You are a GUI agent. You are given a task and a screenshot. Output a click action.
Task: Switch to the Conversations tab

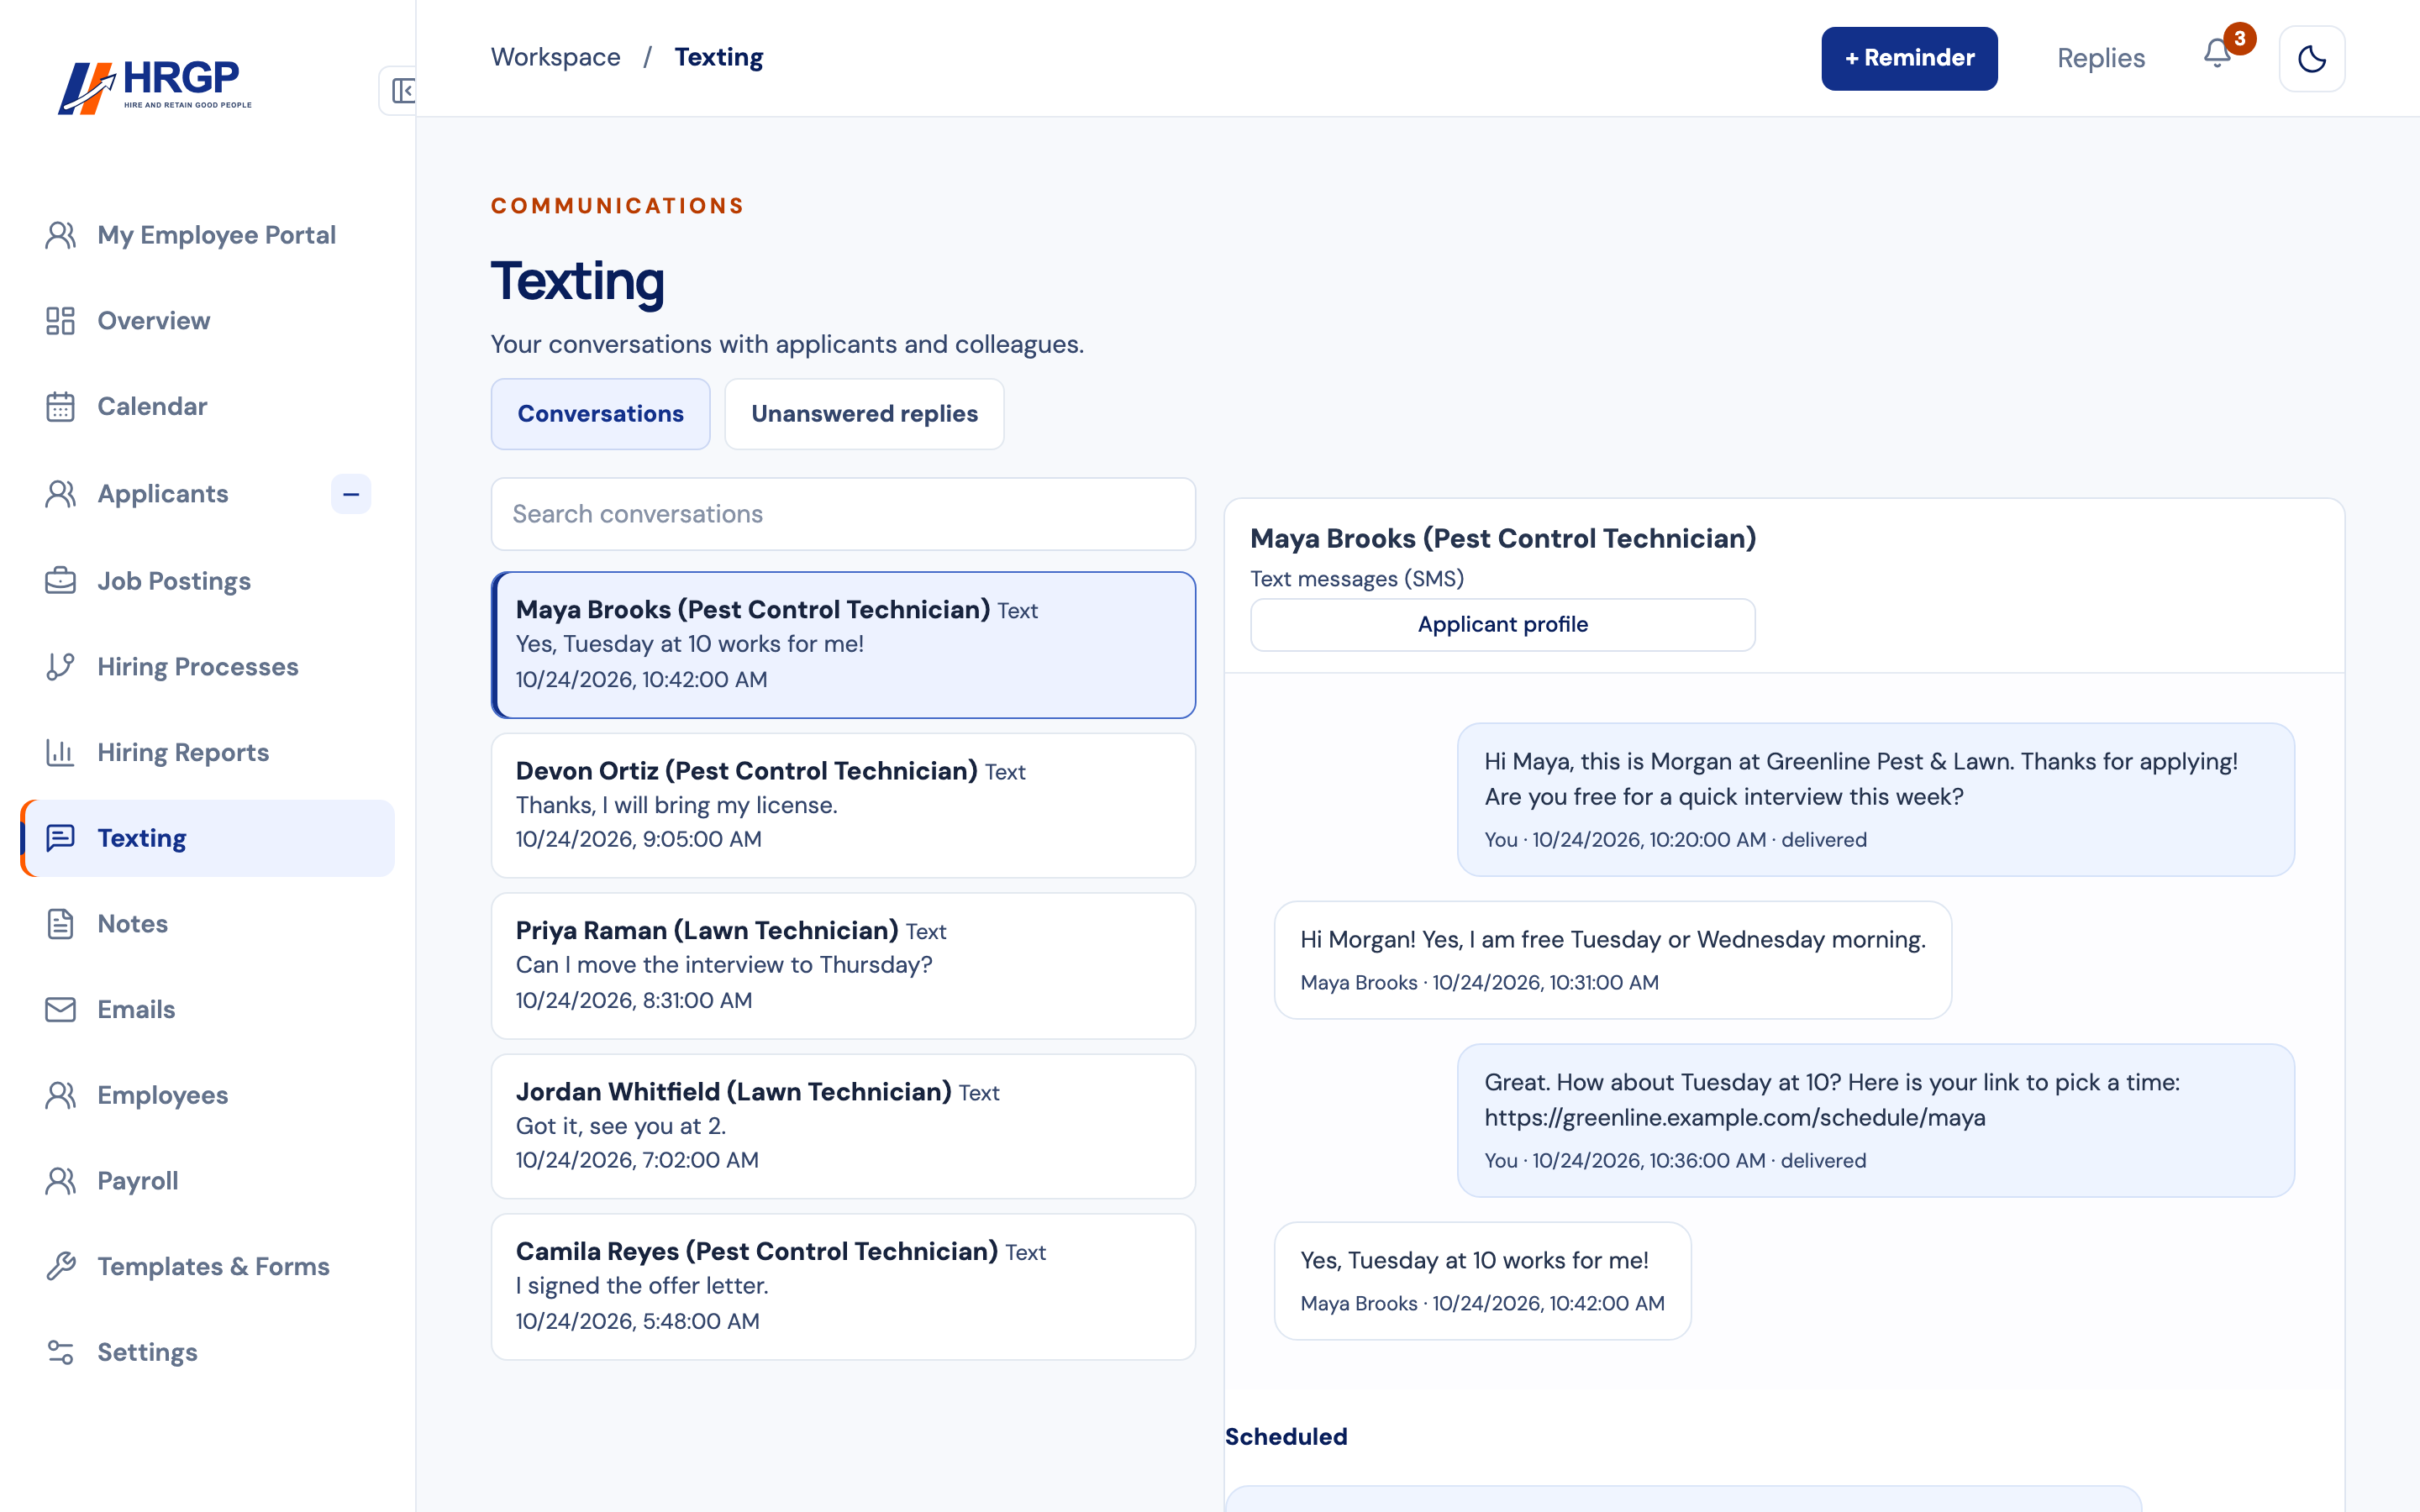[x=600, y=414]
